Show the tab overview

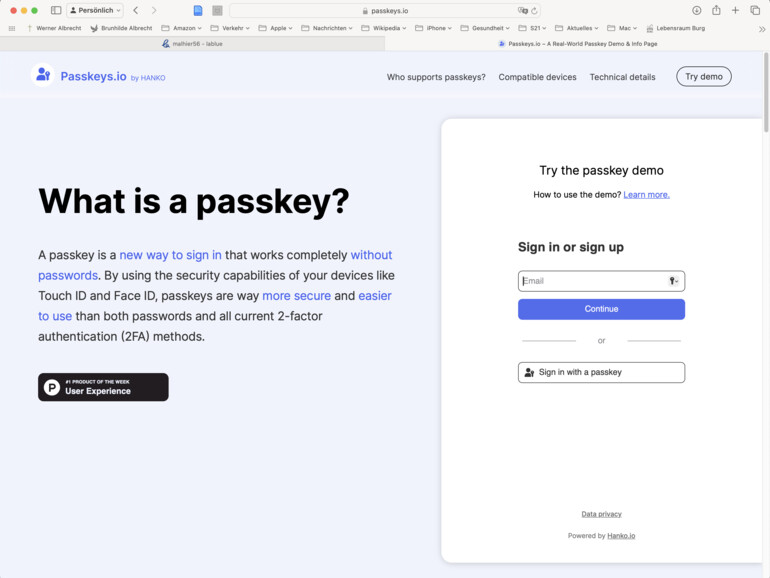tap(755, 10)
